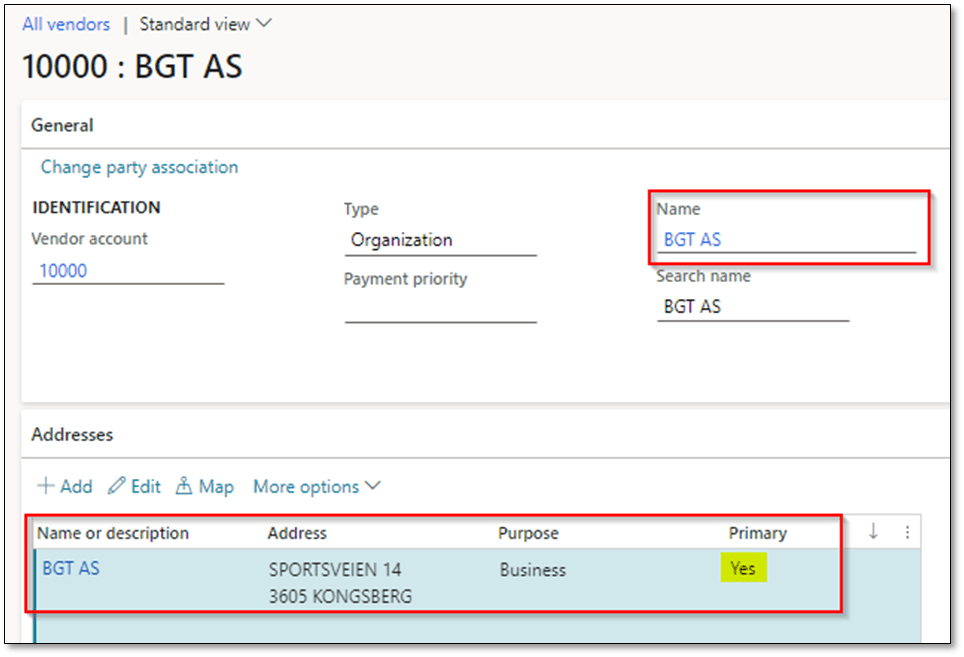The width and height of the screenshot is (964, 657).
Task: Click the Address column header
Action: click(297, 533)
